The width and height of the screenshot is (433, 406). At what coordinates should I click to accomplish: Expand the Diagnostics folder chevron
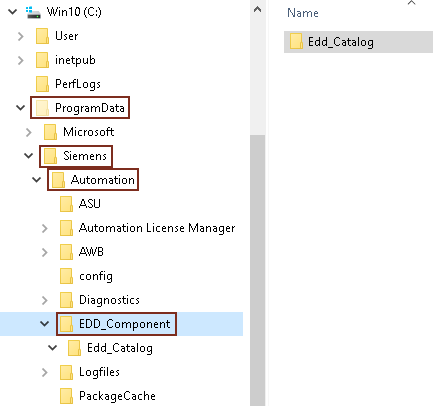coord(45,300)
